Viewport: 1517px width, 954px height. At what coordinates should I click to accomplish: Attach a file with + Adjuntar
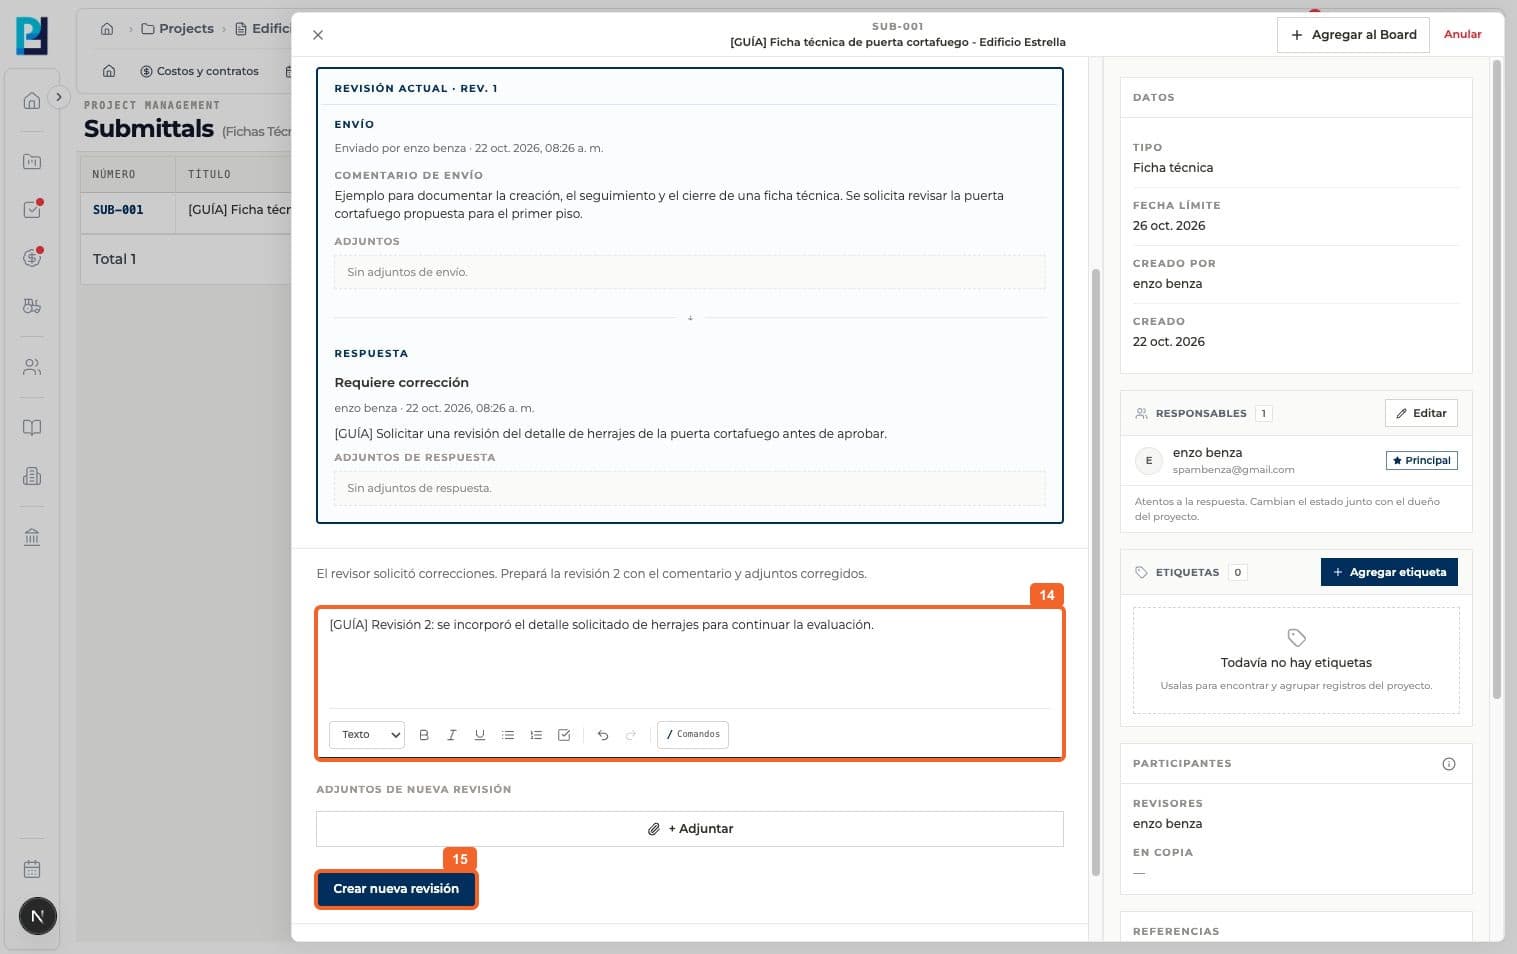click(x=690, y=829)
